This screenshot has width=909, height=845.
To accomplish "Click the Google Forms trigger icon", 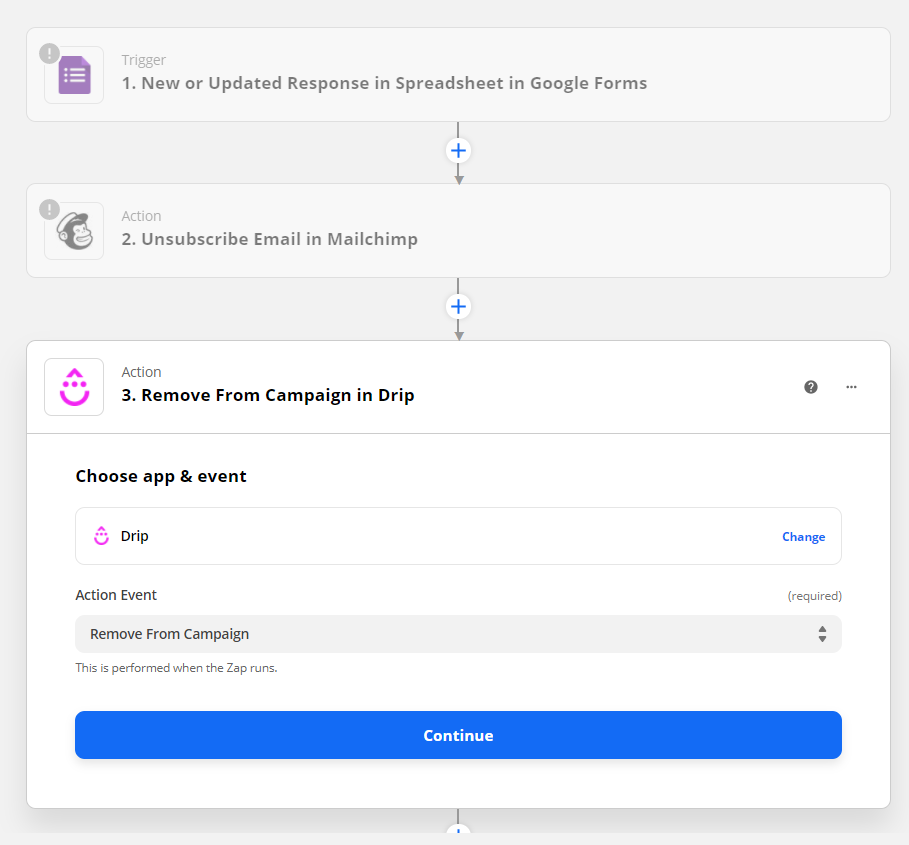I will pyautogui.click(x=74, y=75).
